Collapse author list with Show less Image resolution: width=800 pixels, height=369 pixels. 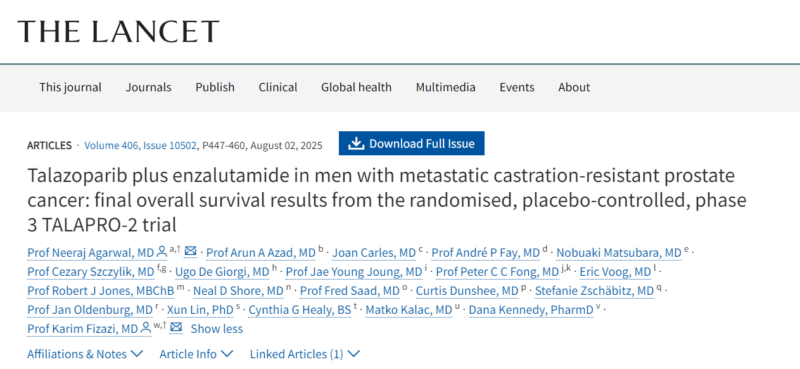(x=217, y=329)
